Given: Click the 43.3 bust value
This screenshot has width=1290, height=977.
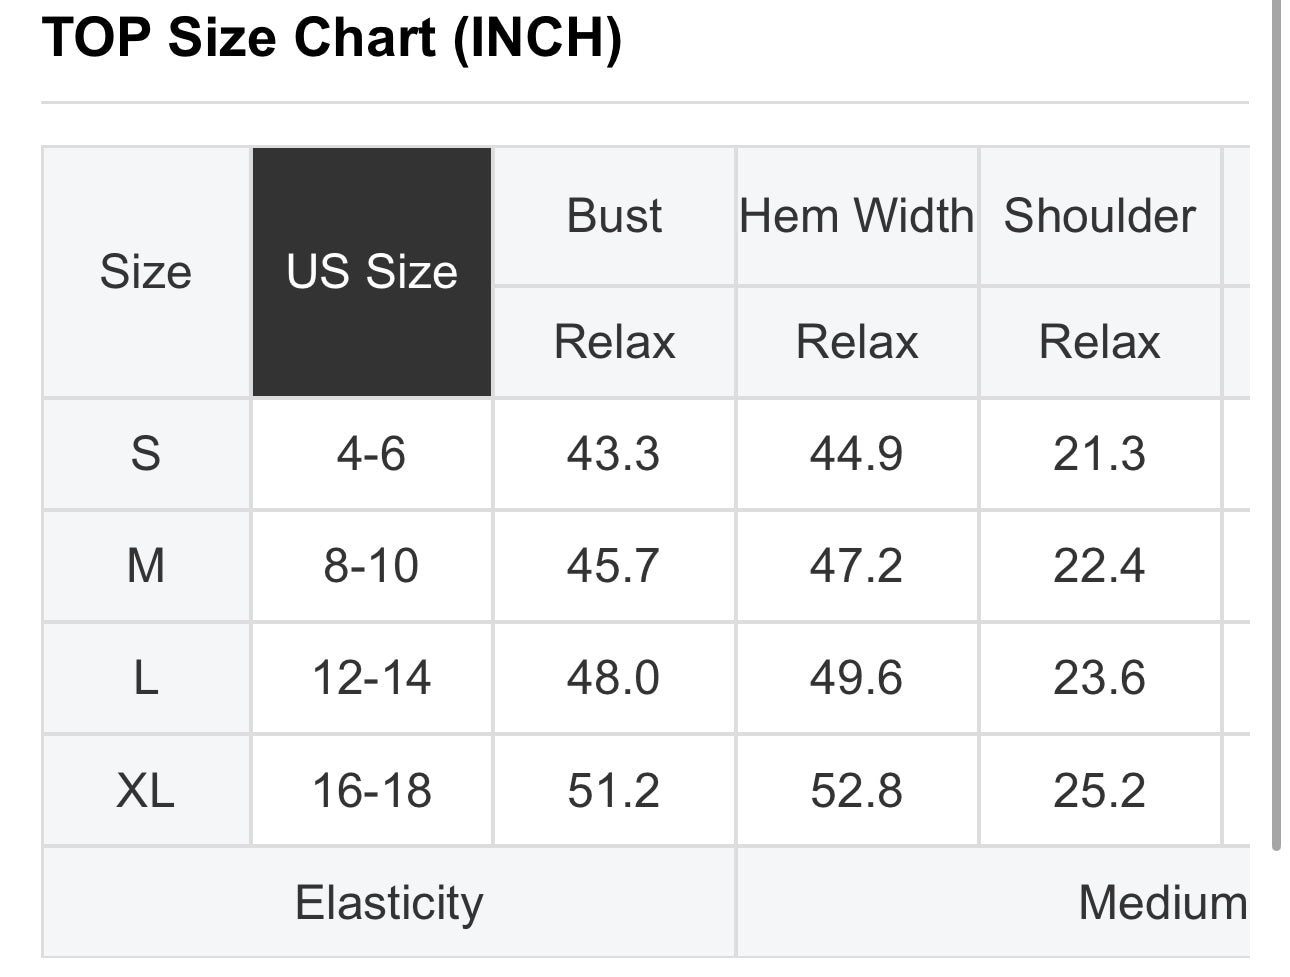Looking at the screenshot, I should point(614,454).
